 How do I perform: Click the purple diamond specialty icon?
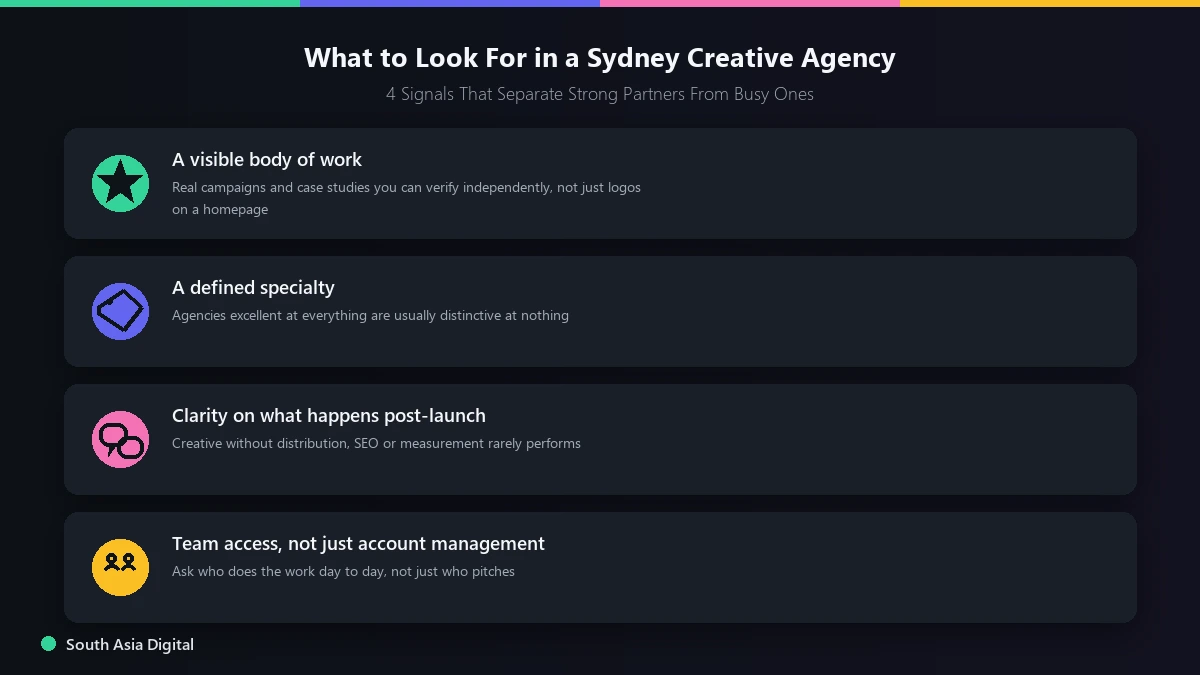click(x=120, y=311)
